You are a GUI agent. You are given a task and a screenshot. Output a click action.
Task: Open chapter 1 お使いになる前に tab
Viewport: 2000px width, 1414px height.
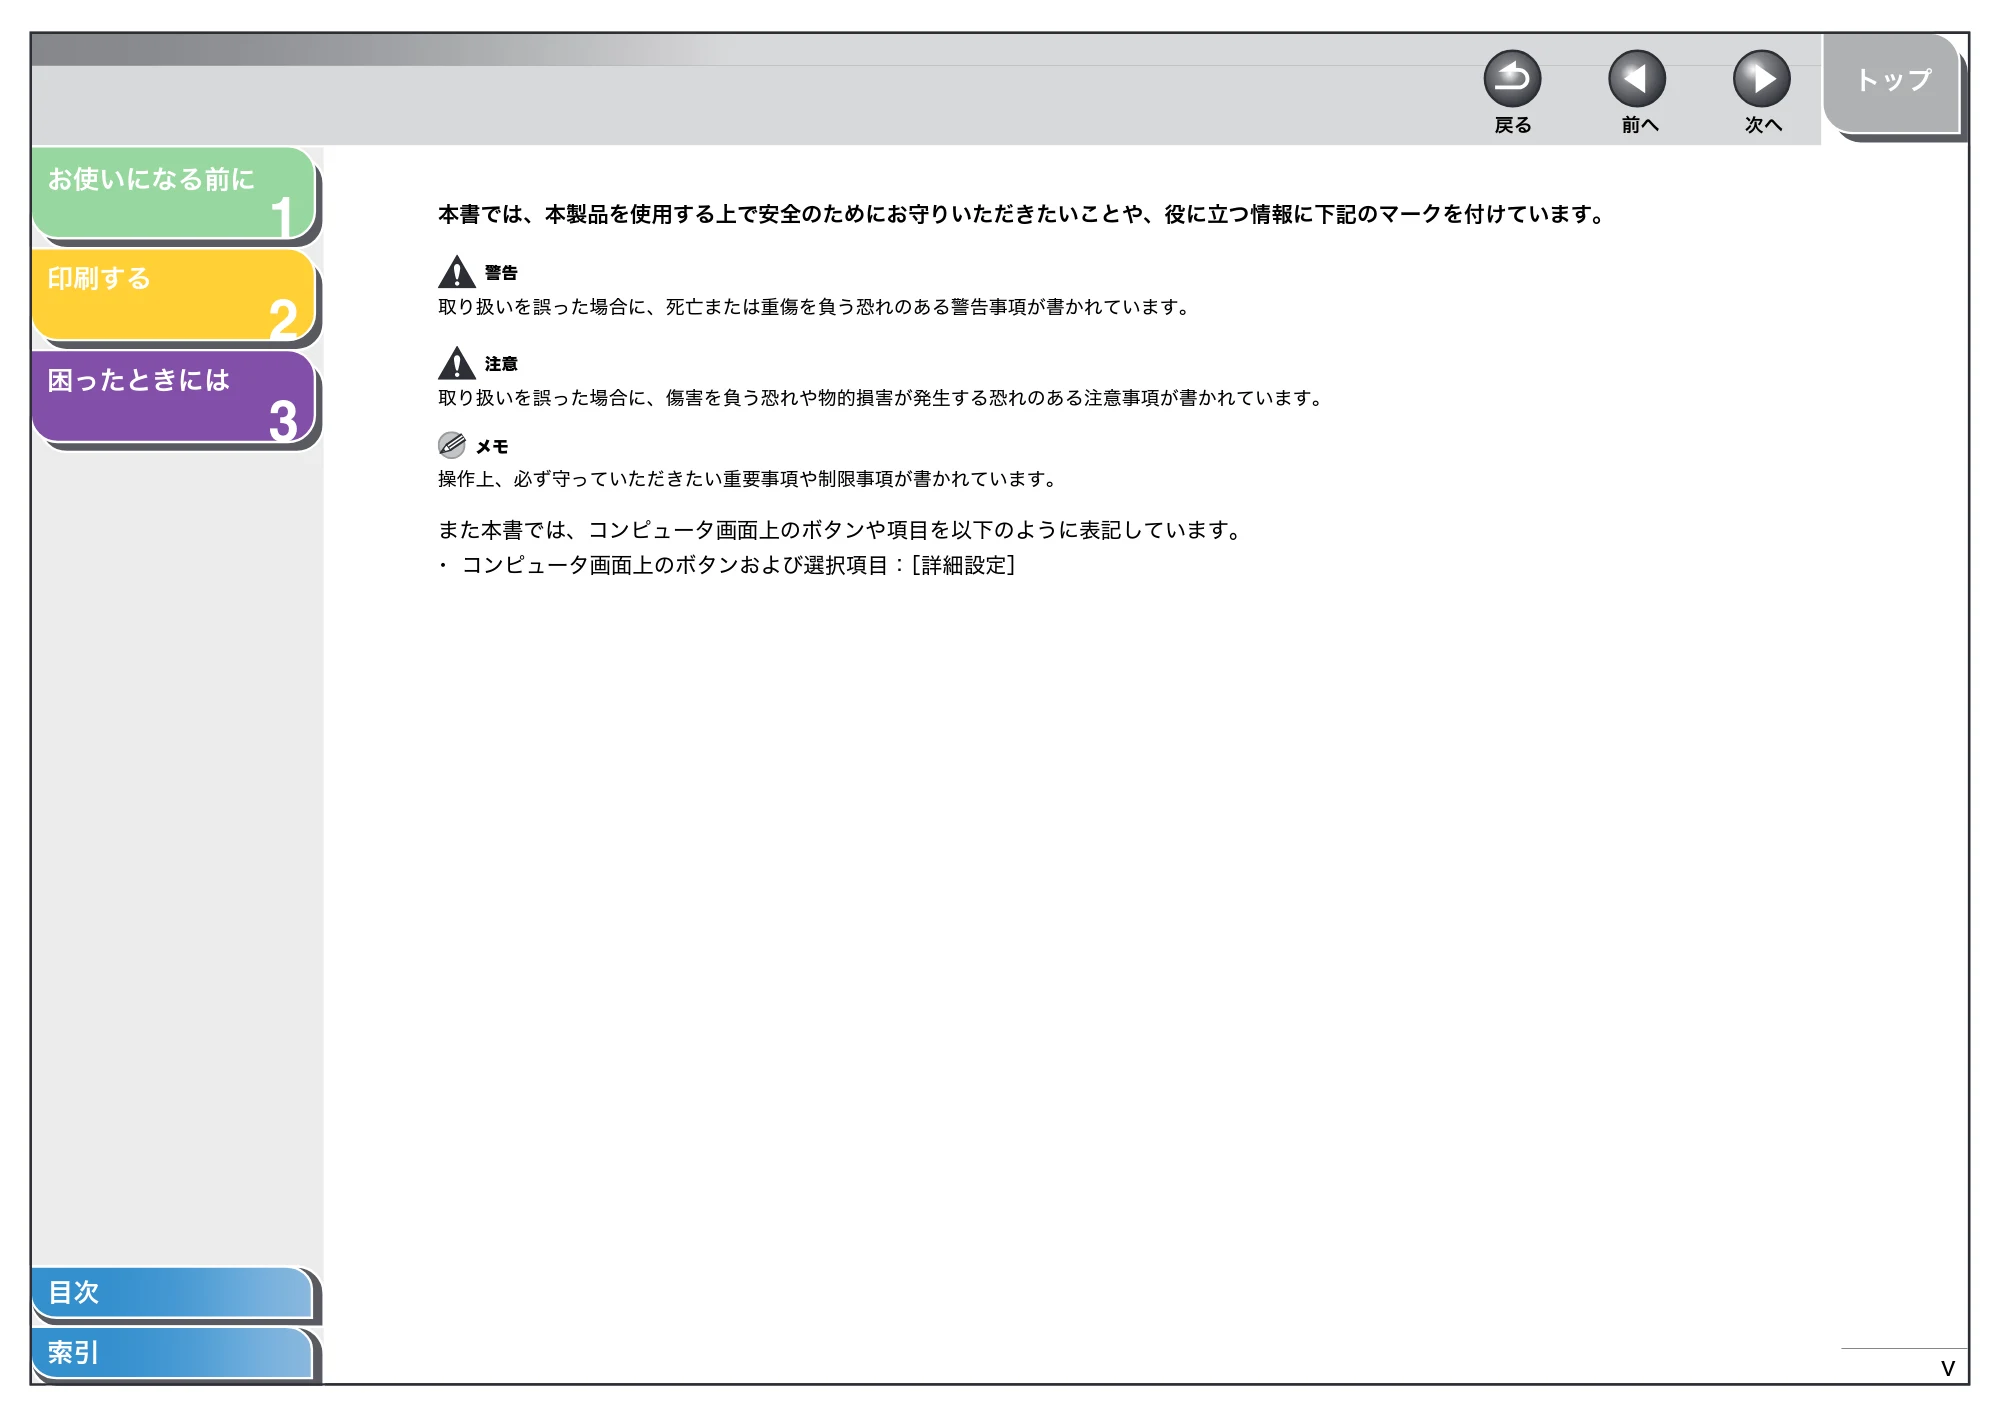pos(174,194)
